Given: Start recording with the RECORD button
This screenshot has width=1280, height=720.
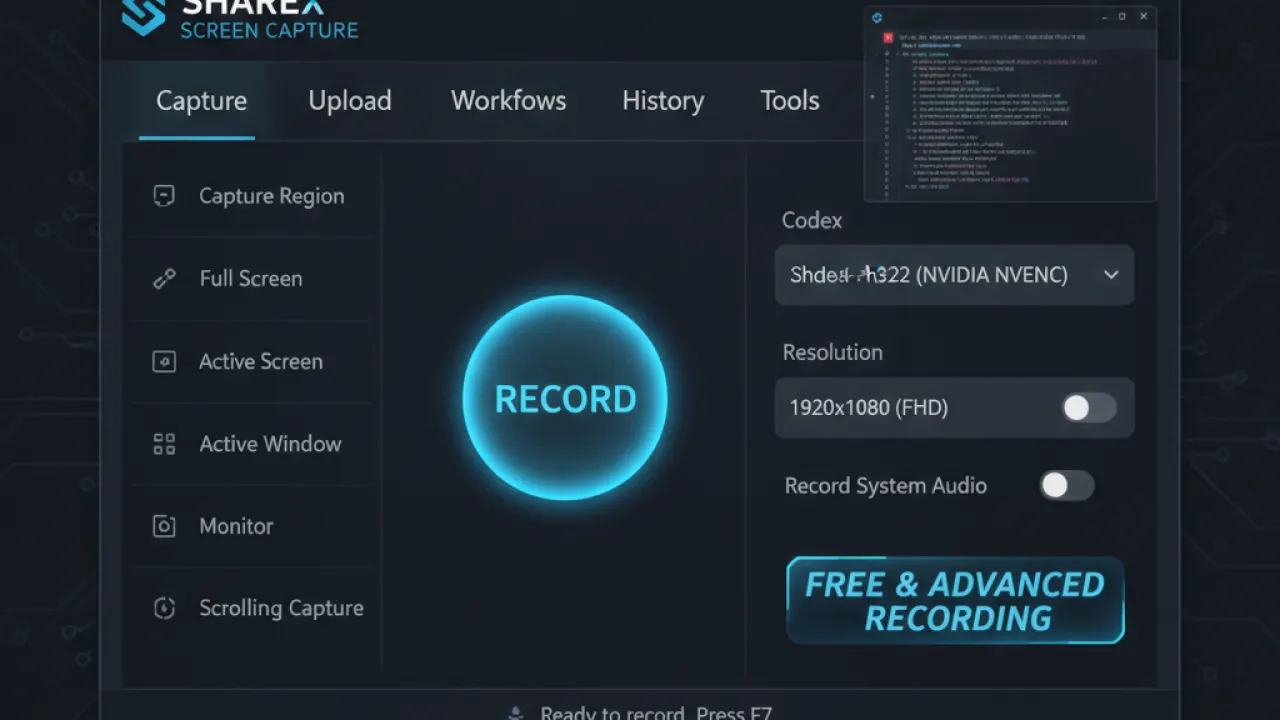Looking at the screenshot, I should click(x=565, y=398).
